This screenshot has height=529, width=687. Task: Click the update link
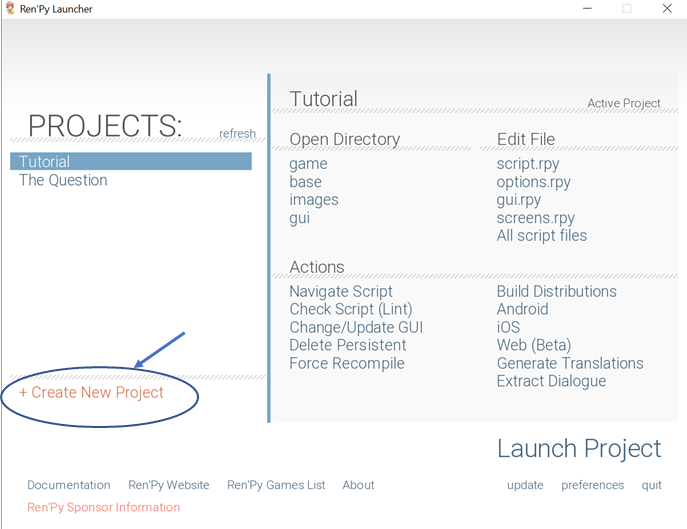525,485
